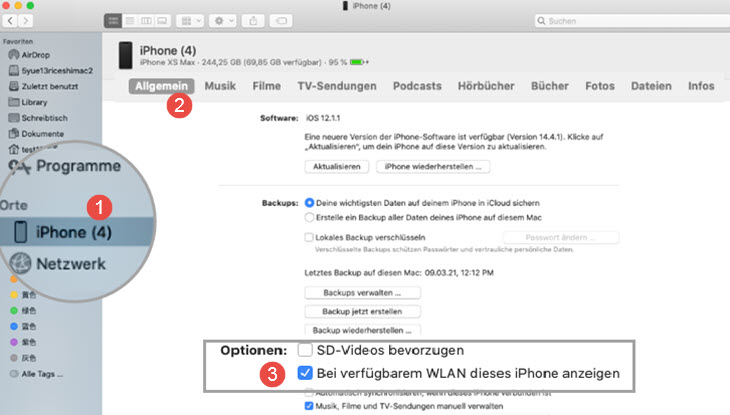
Task: Select iCloud backup radio option
Action: point(309,203)
